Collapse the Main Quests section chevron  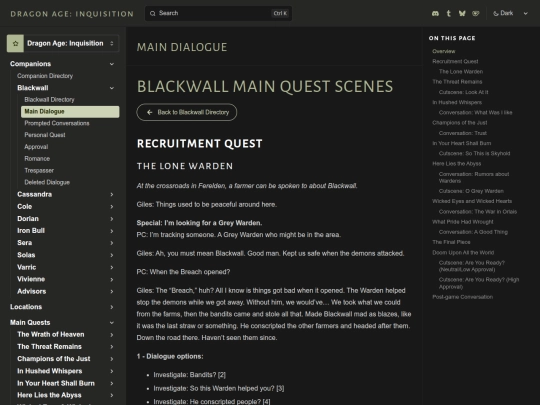pyautogui.click(x=112, y=323)
